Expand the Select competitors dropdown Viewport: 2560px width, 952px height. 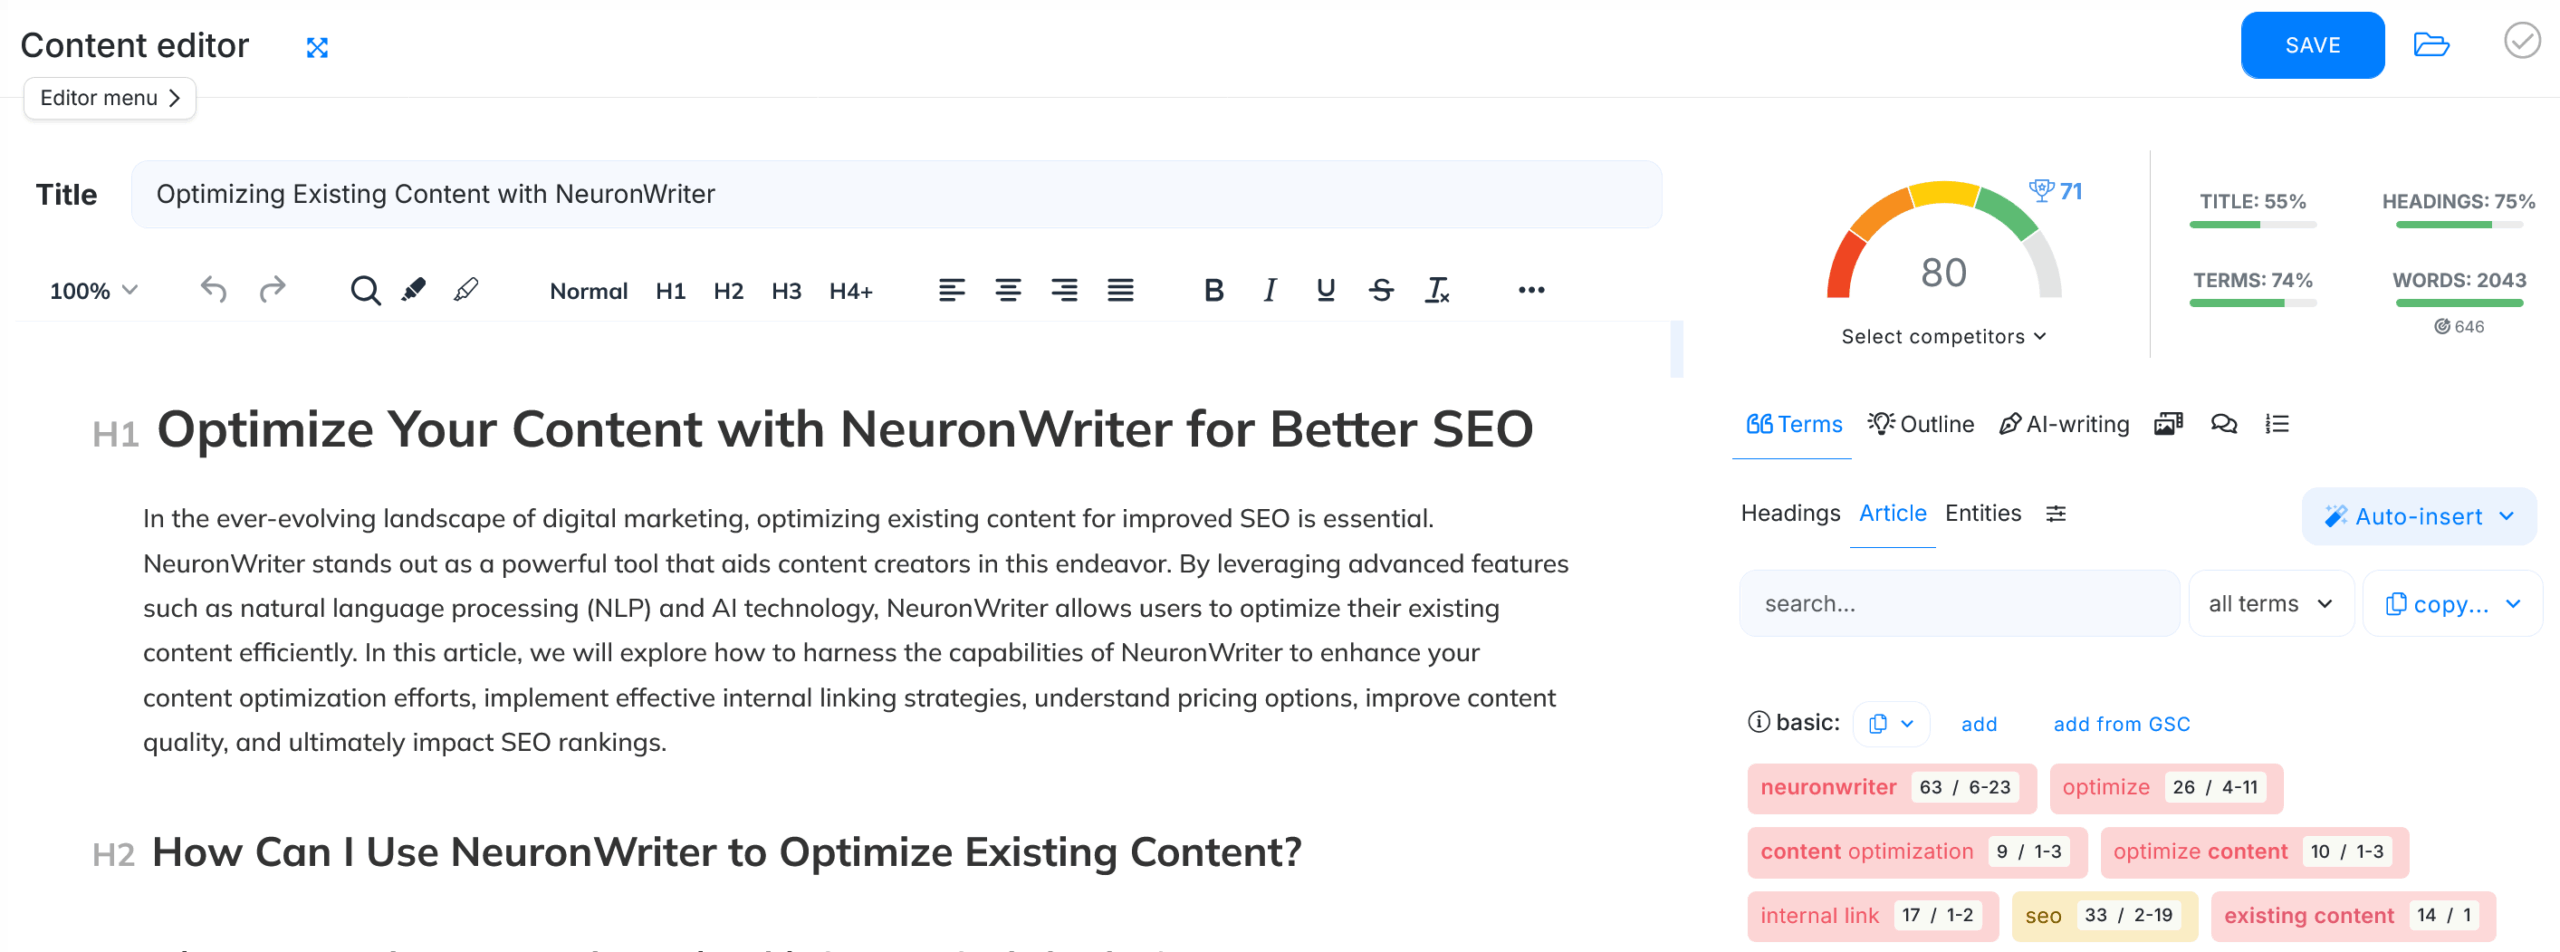[1943, 337]
